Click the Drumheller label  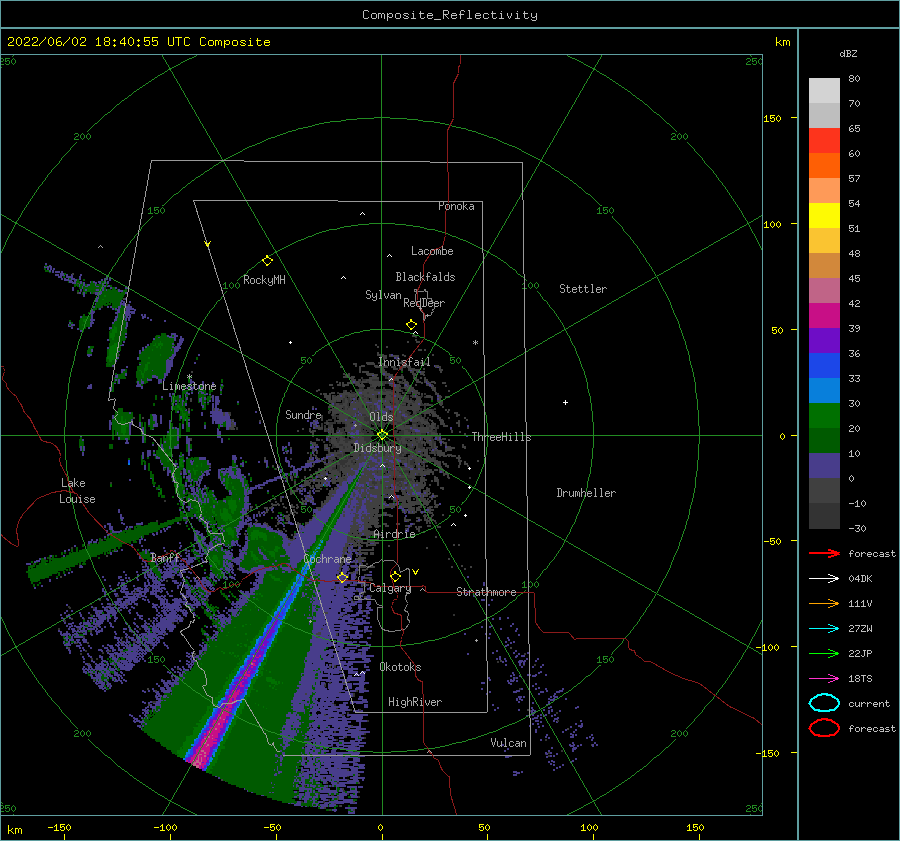click(586, 493)
